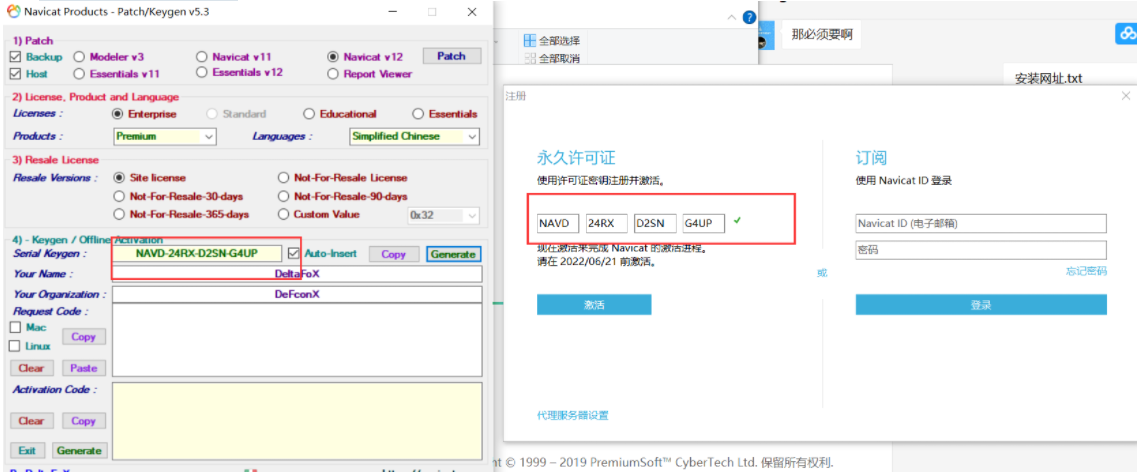
Task: Click the 登录 login button
Action: 981,305
